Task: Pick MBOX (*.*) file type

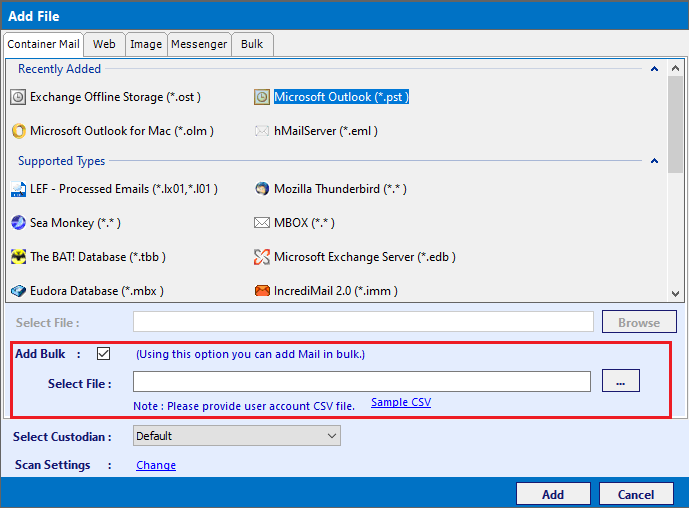Action: pyautogui.click(x=304, y=223)
